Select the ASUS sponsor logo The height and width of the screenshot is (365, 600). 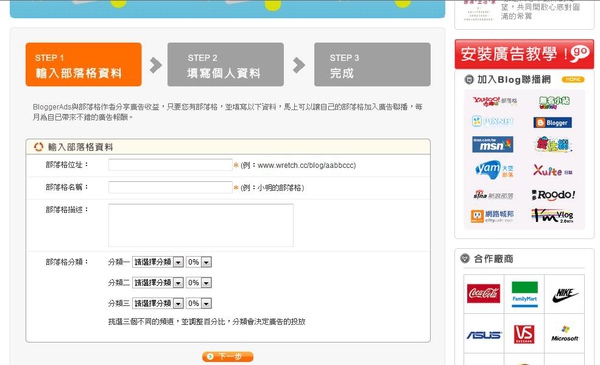click(x=484, y=335)
